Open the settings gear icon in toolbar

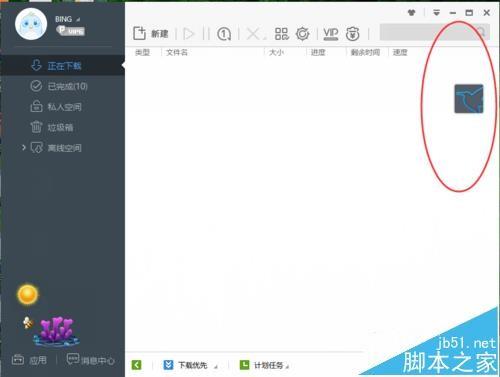click(x=303, y=34)
